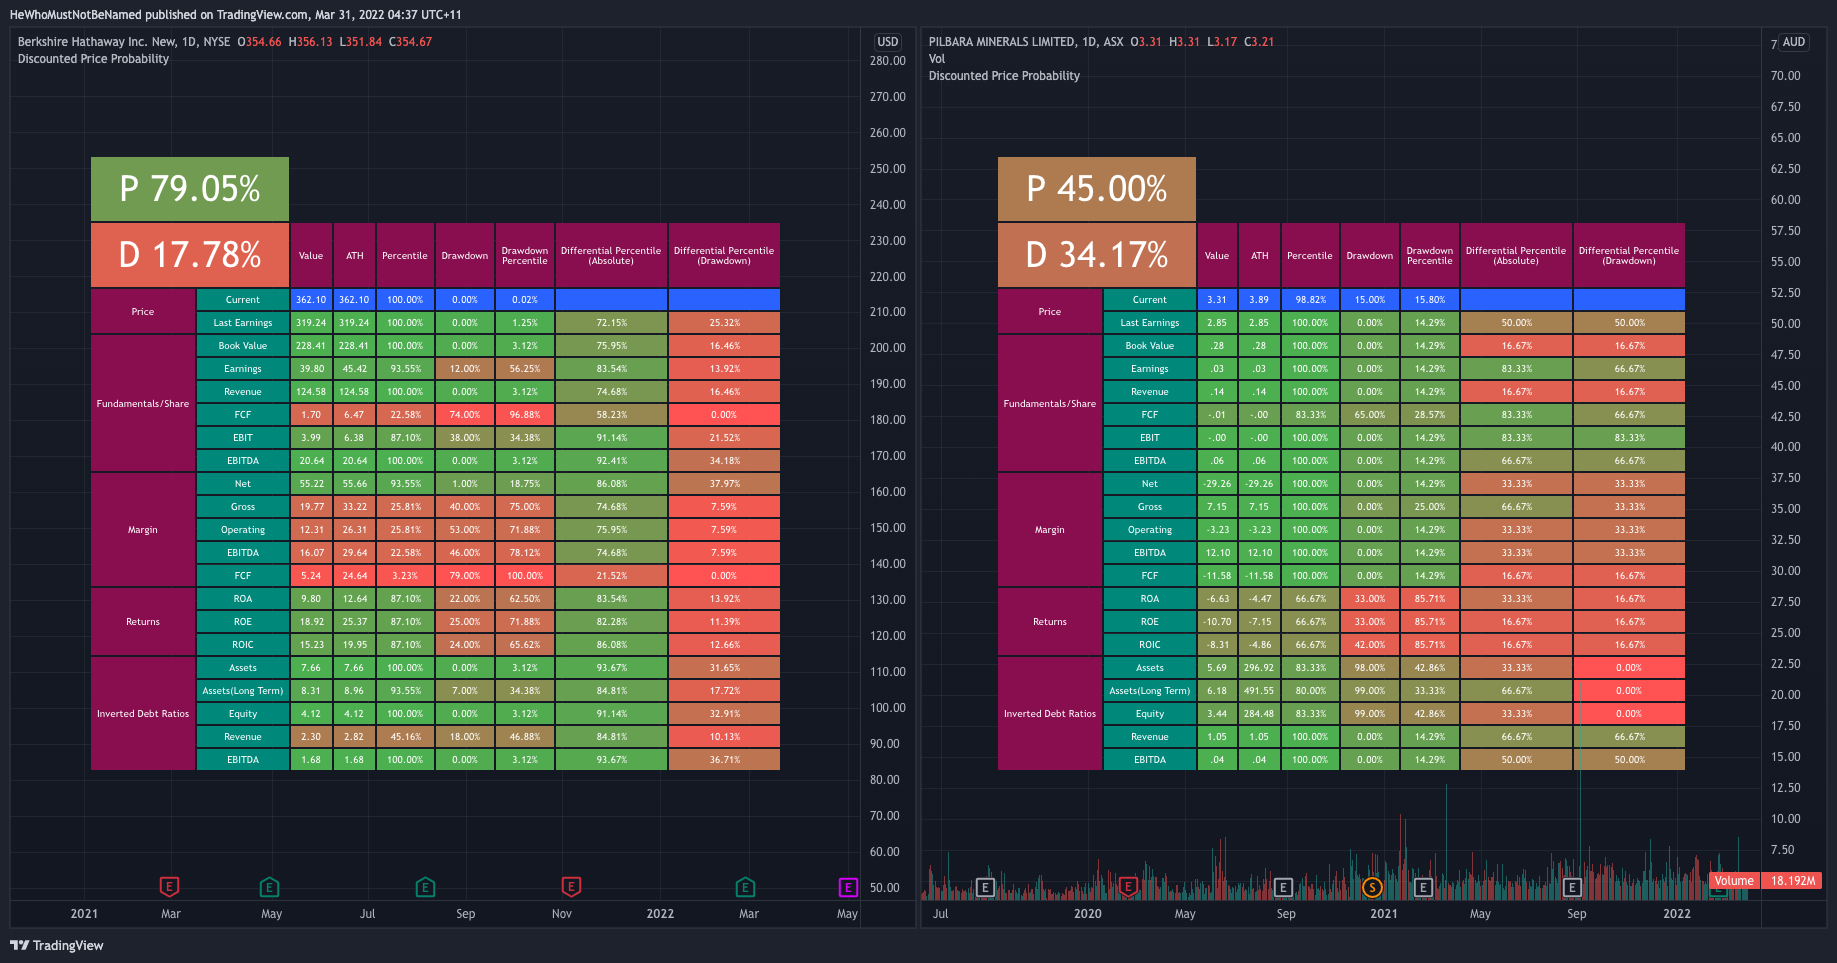
Task: Click the green earnings marker above Mar 2022
Action: (x=745, y=887)
